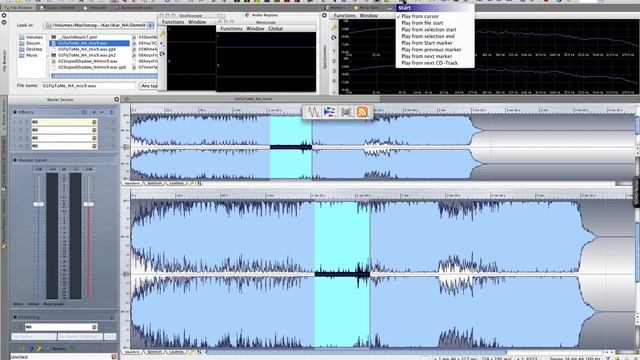Click the Oscilloscope settings key icon

(x=162, y=34)
